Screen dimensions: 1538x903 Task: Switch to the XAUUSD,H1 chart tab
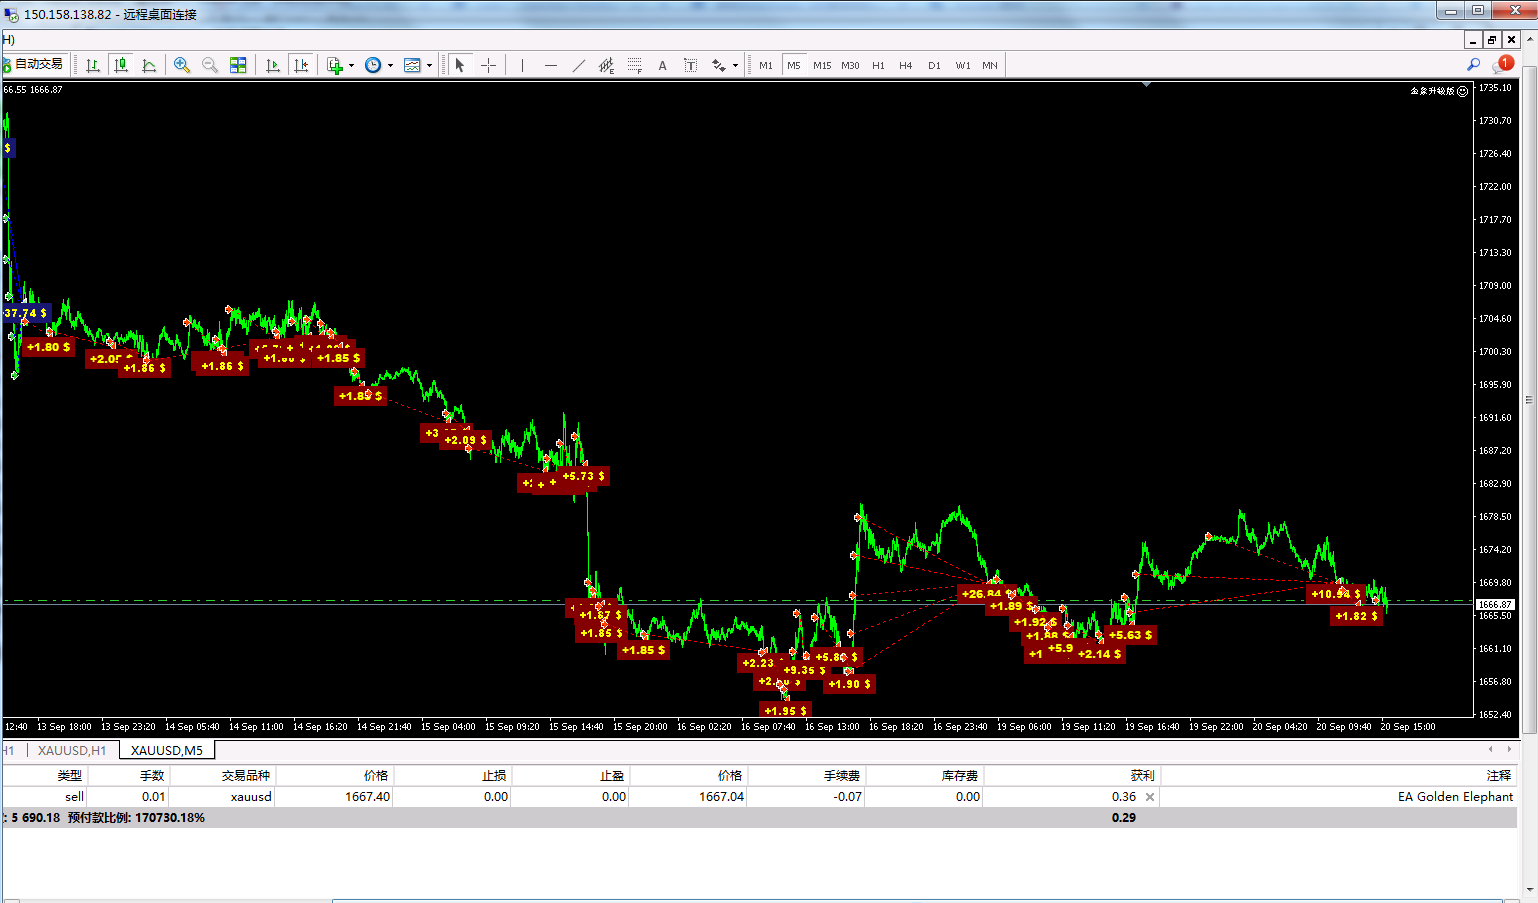[x=72, y=750]
